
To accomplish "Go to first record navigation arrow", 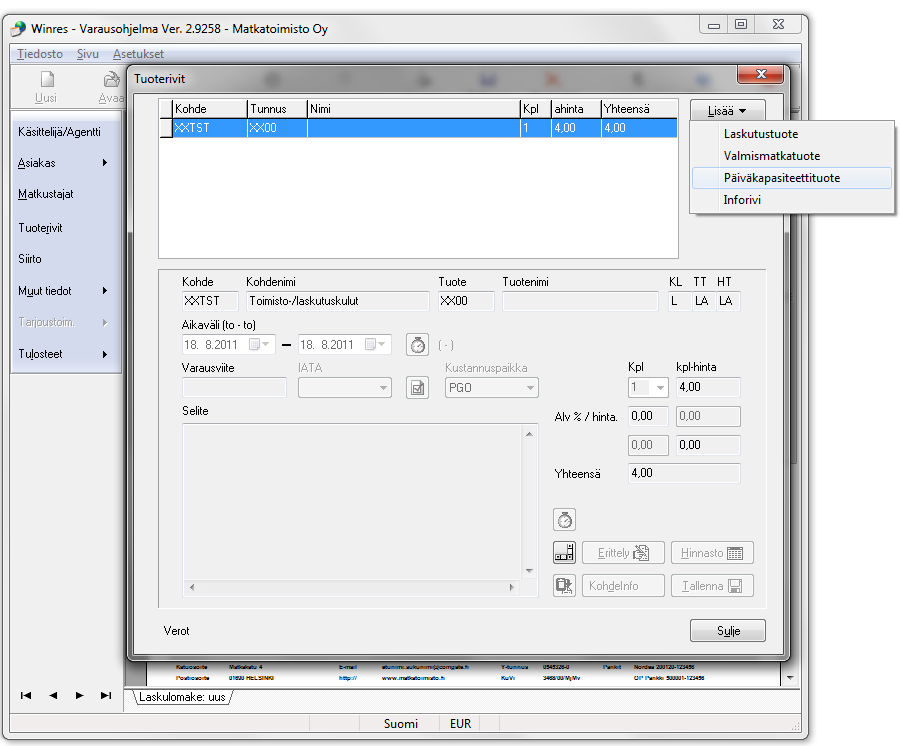I will pos(26,696).
